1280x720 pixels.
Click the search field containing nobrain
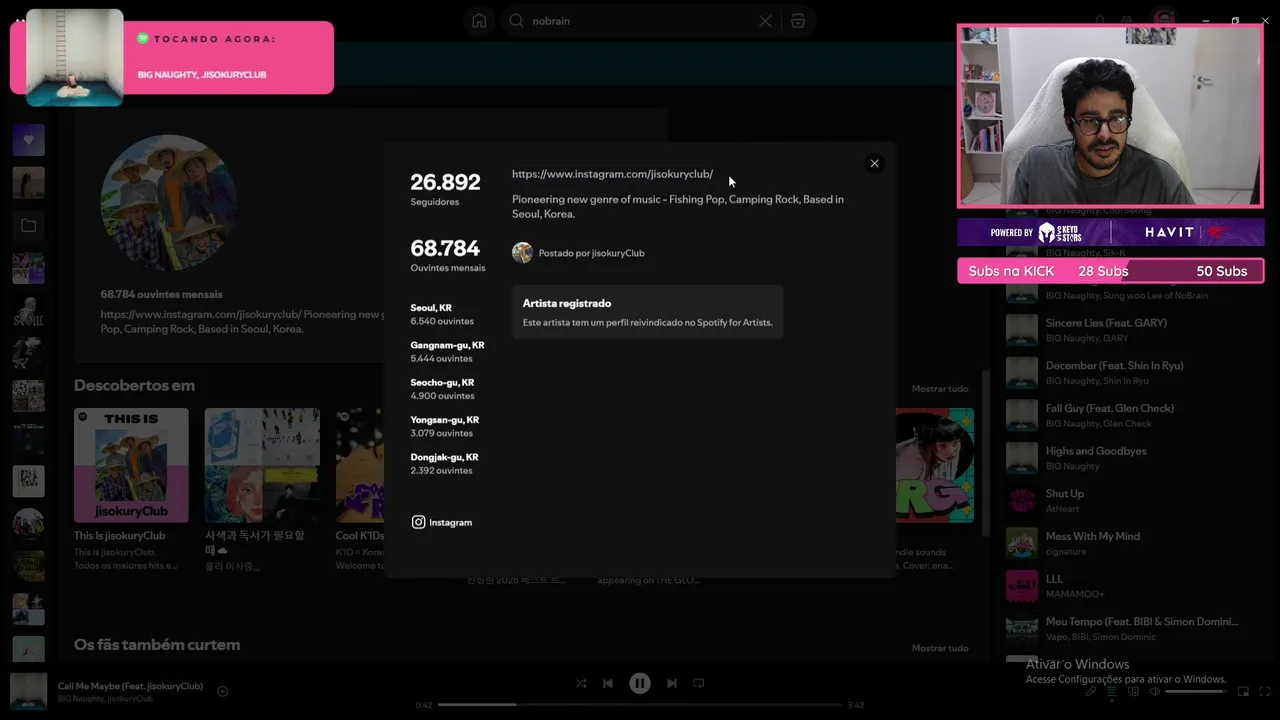(x=641, y=21)
